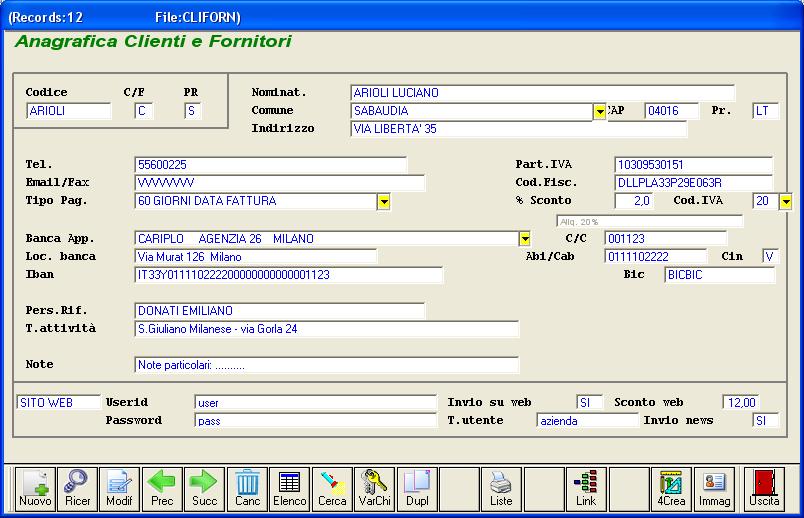The width and height of the screenshot is (804, 518).
Task: Open the Tipo Pag. dropdown arrow
Action: (x=384, y=202)
